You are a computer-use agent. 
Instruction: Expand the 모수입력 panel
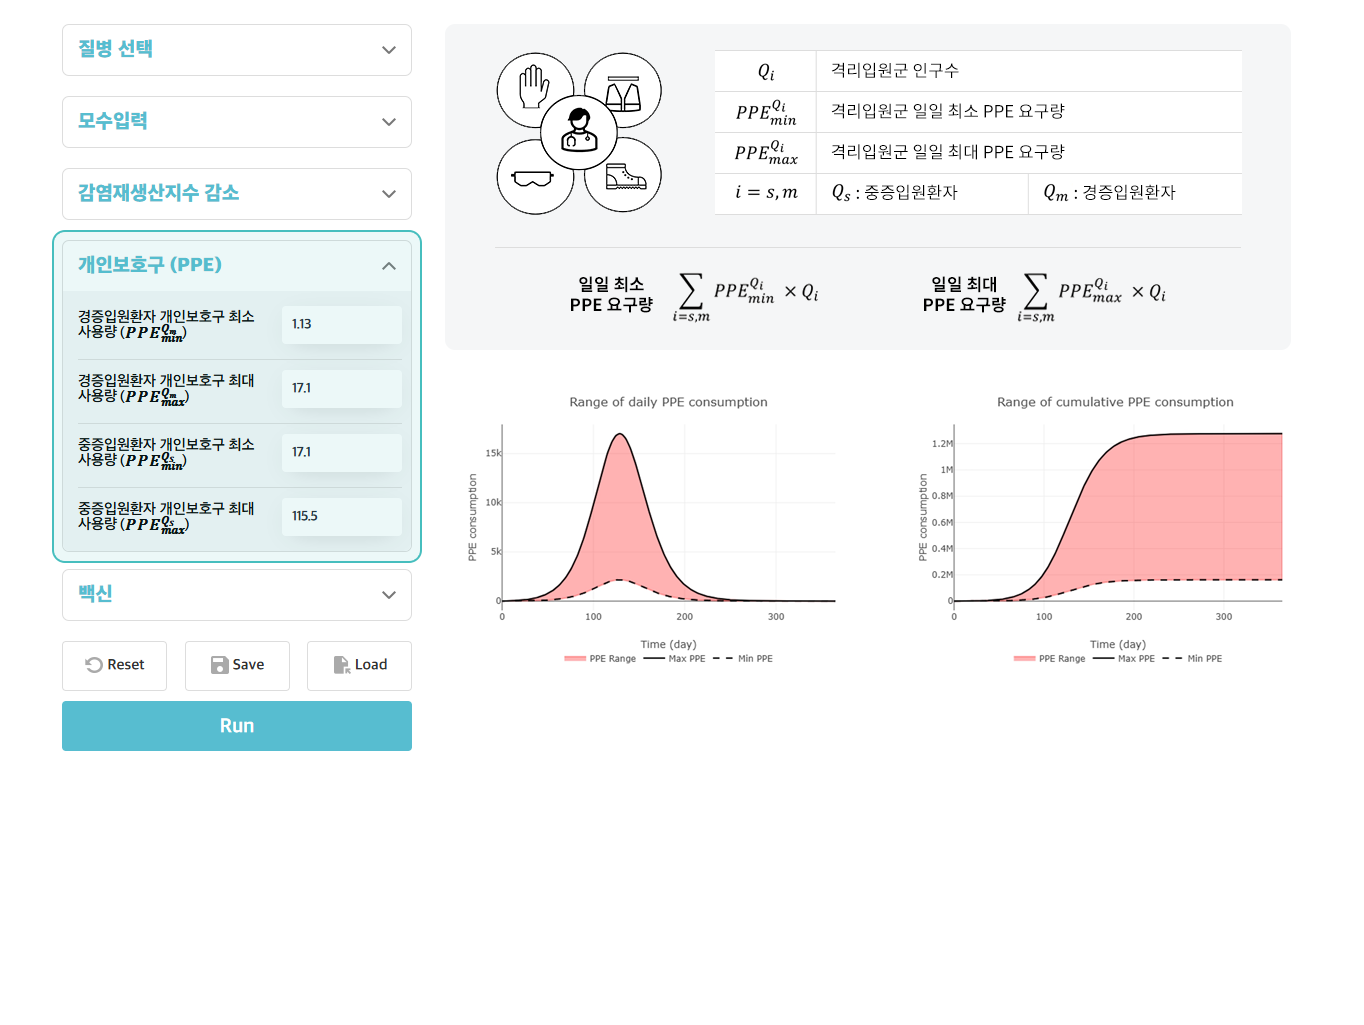pyautogui.click(x=237, y=122)
